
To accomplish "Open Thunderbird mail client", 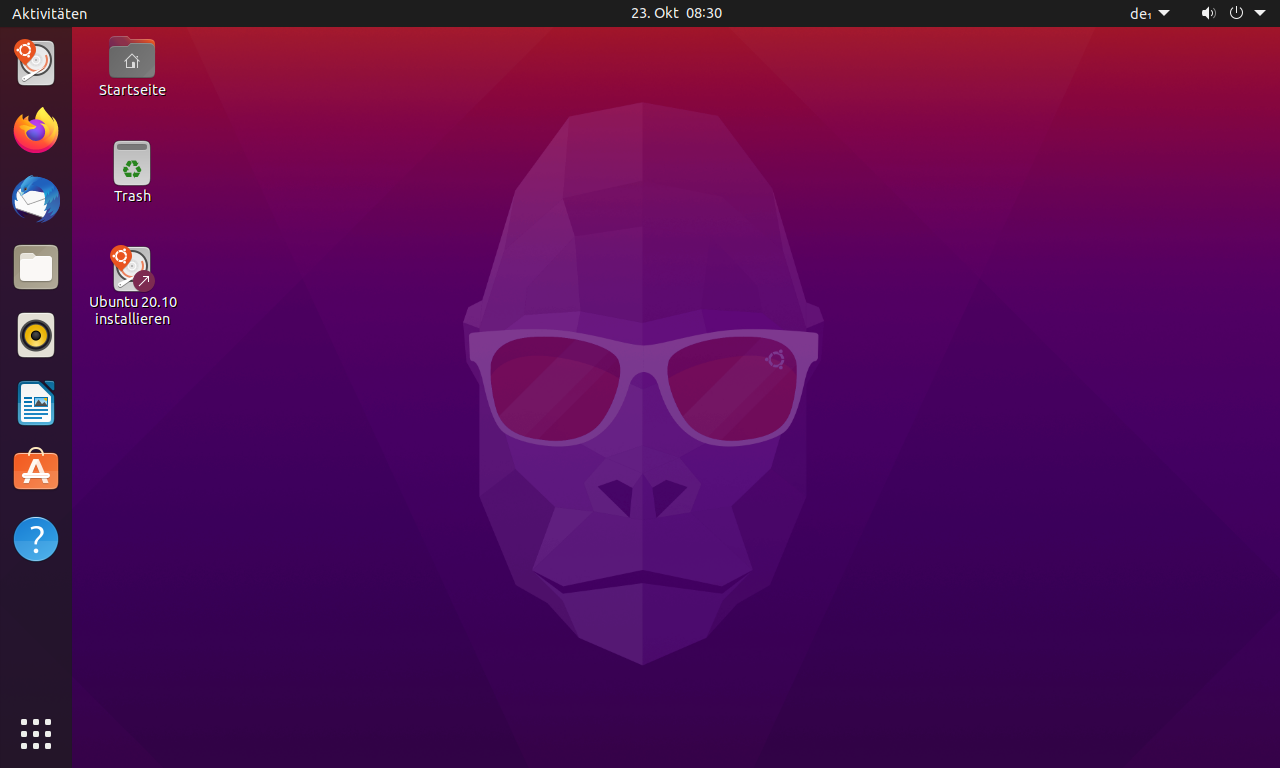I will tap(36, 199).
